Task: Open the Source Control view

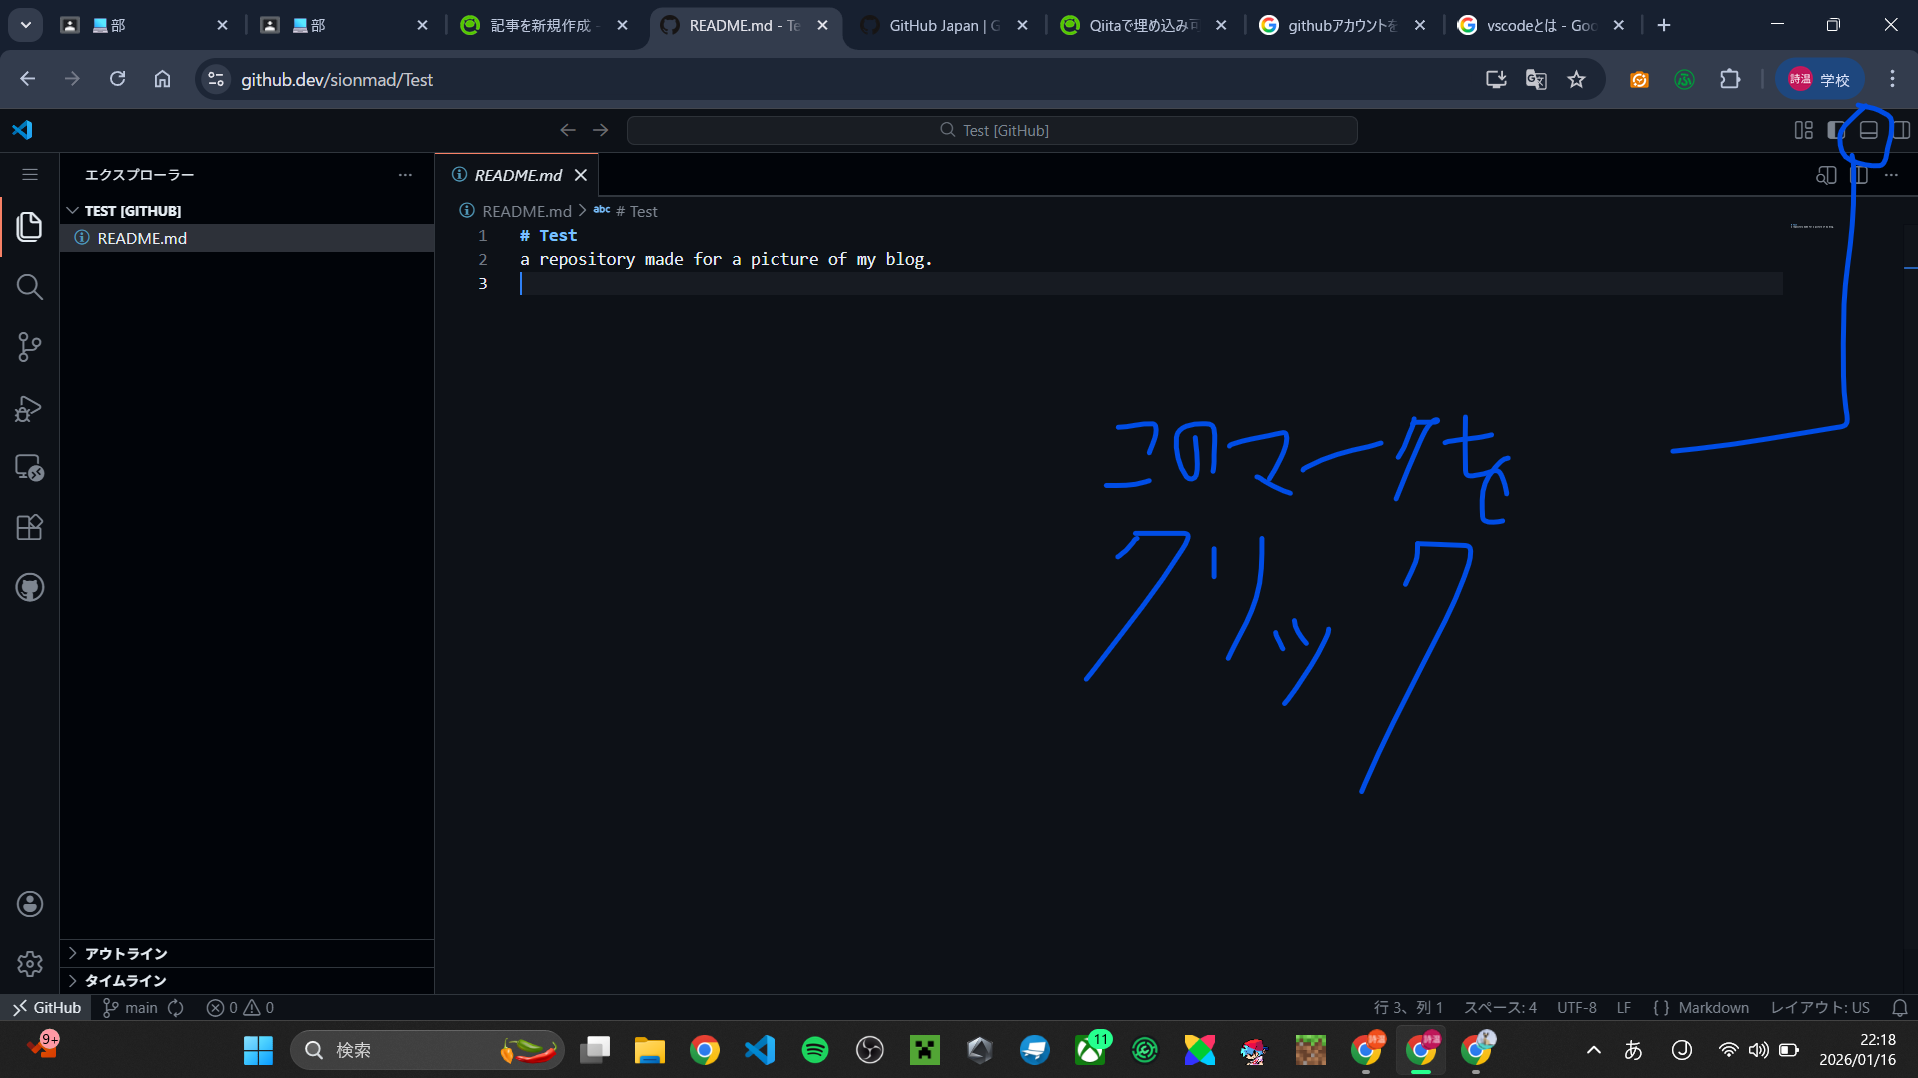Action: click(x=29, y=347)
